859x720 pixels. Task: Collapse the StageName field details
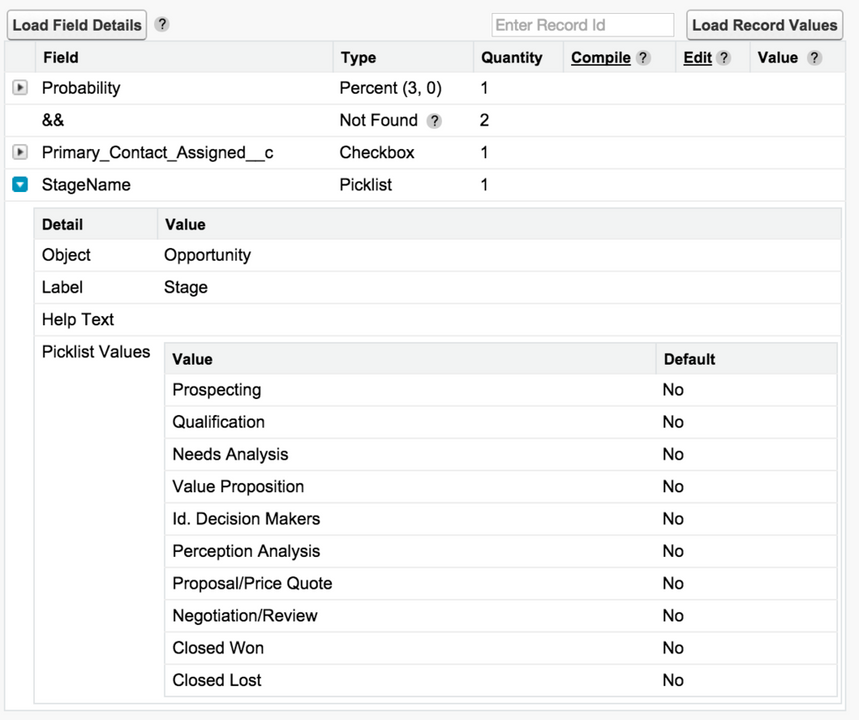pos(20,185)
